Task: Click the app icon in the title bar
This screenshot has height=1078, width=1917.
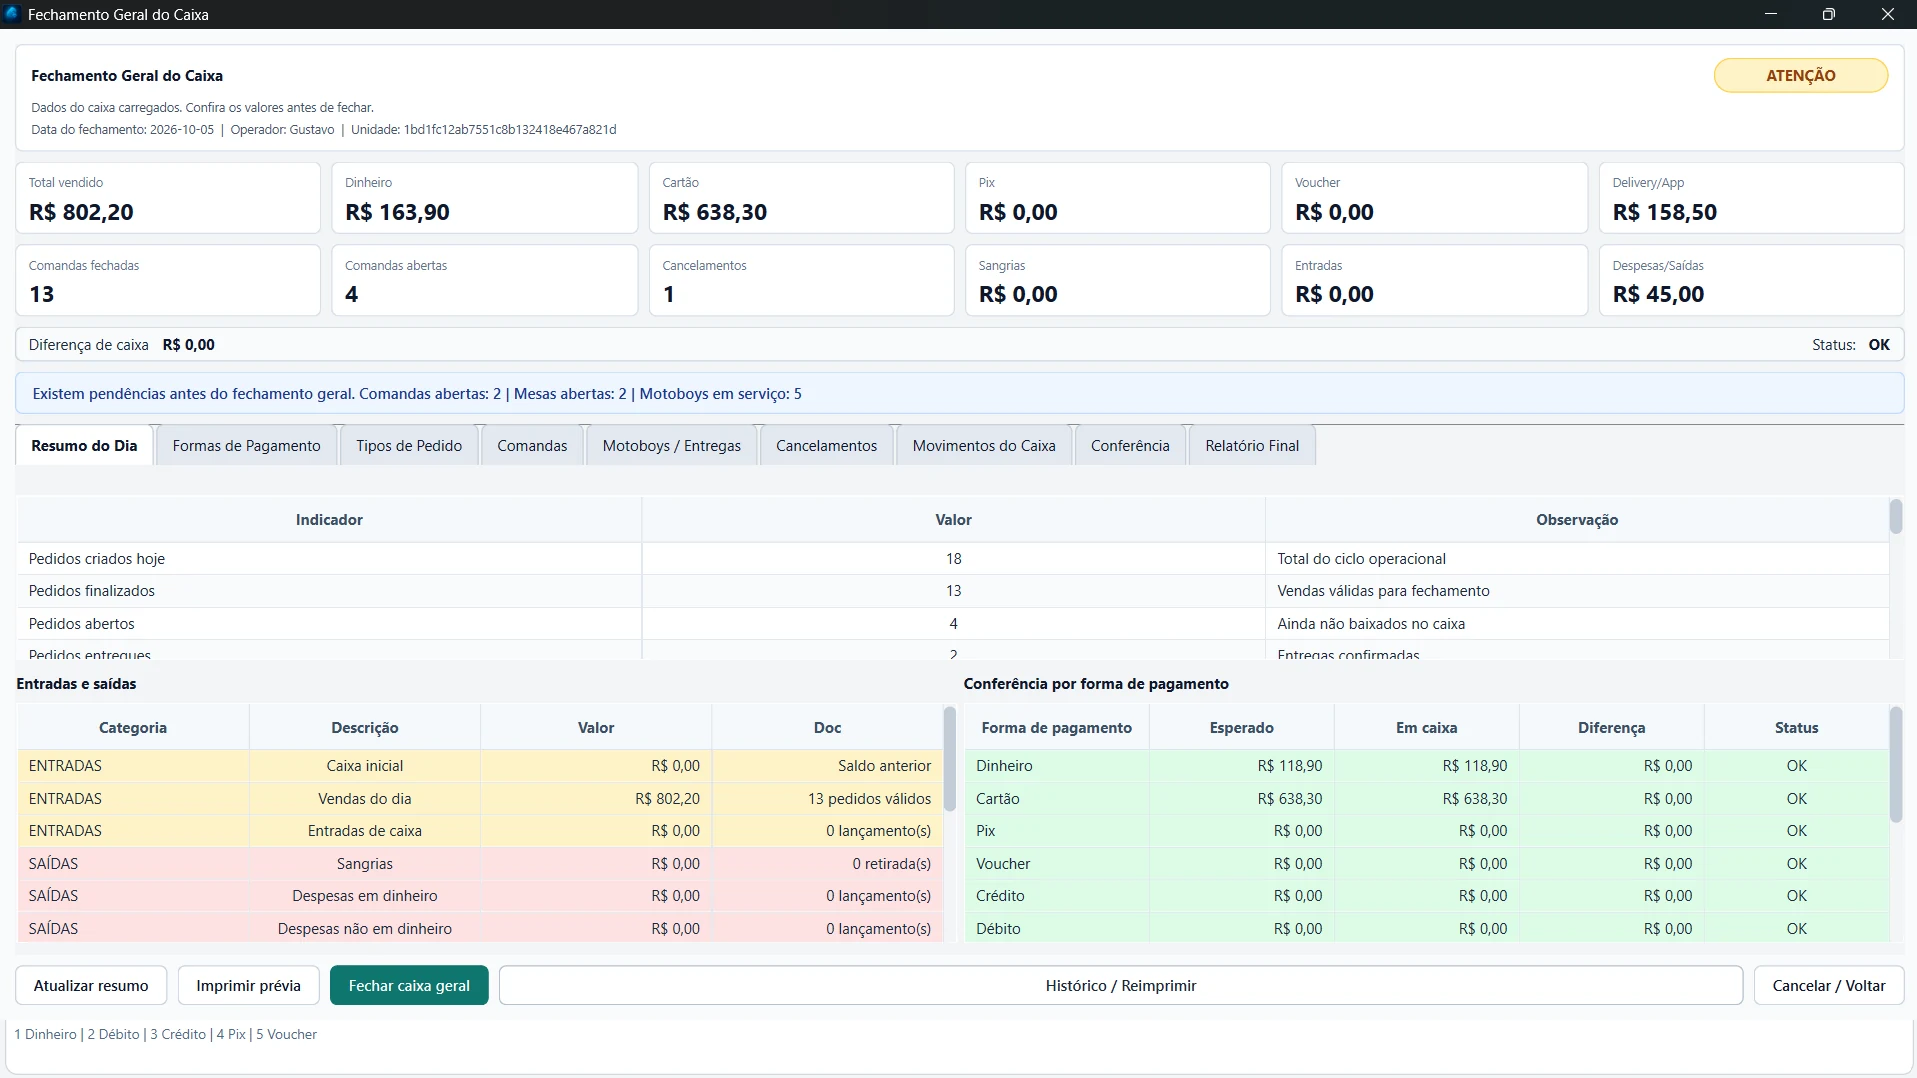Action: coord(12,14)
